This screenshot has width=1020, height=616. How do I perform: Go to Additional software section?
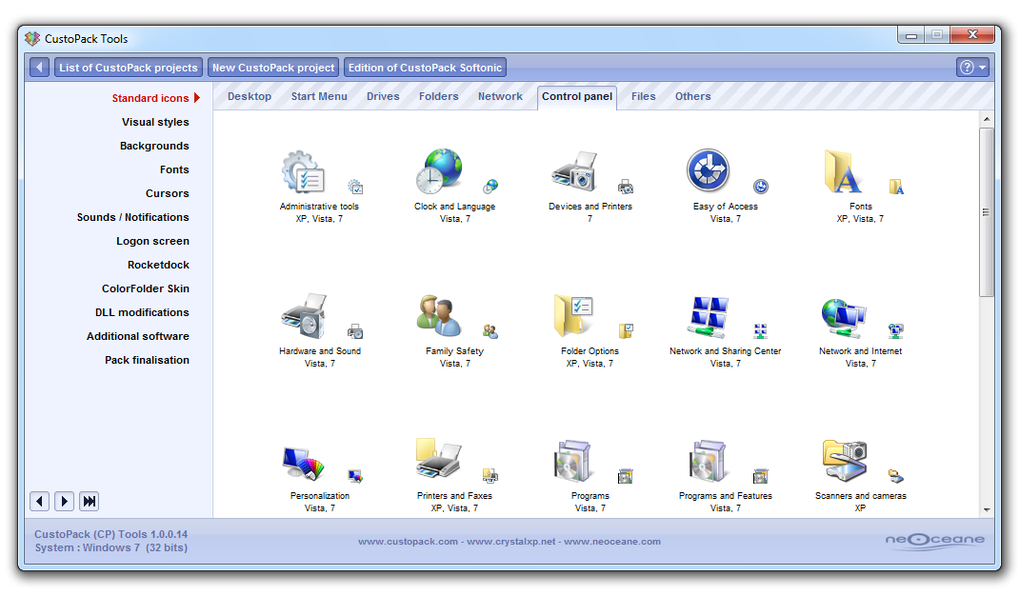[138, 336]
